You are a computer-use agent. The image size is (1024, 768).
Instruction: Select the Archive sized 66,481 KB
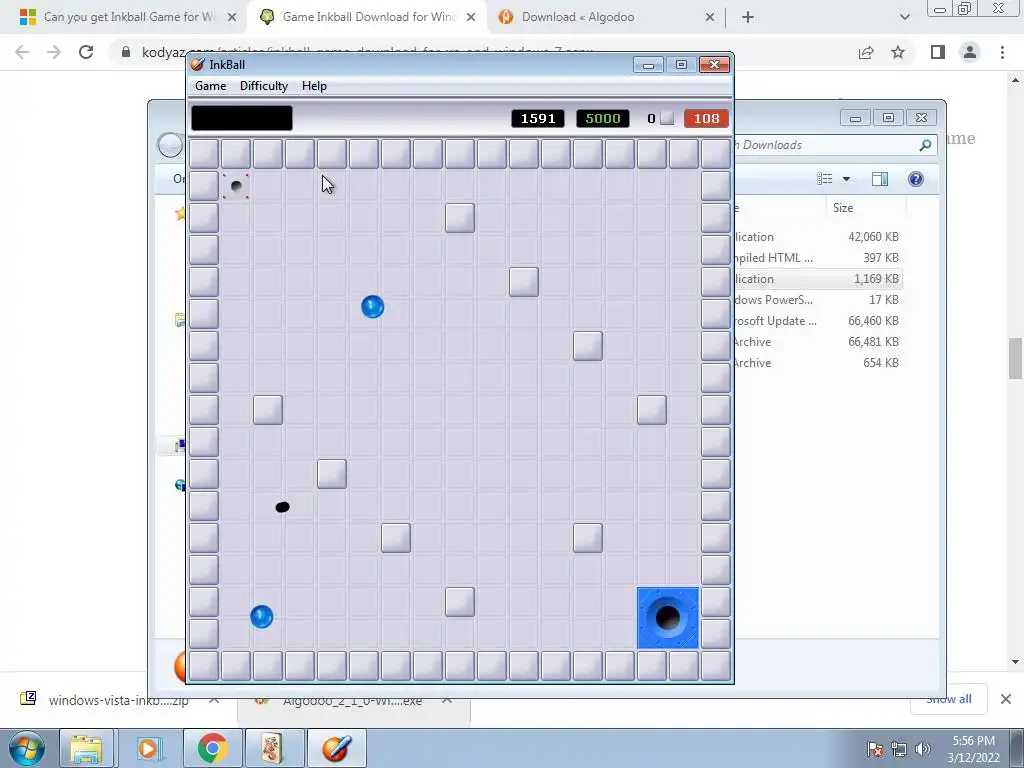pos(816,341)
